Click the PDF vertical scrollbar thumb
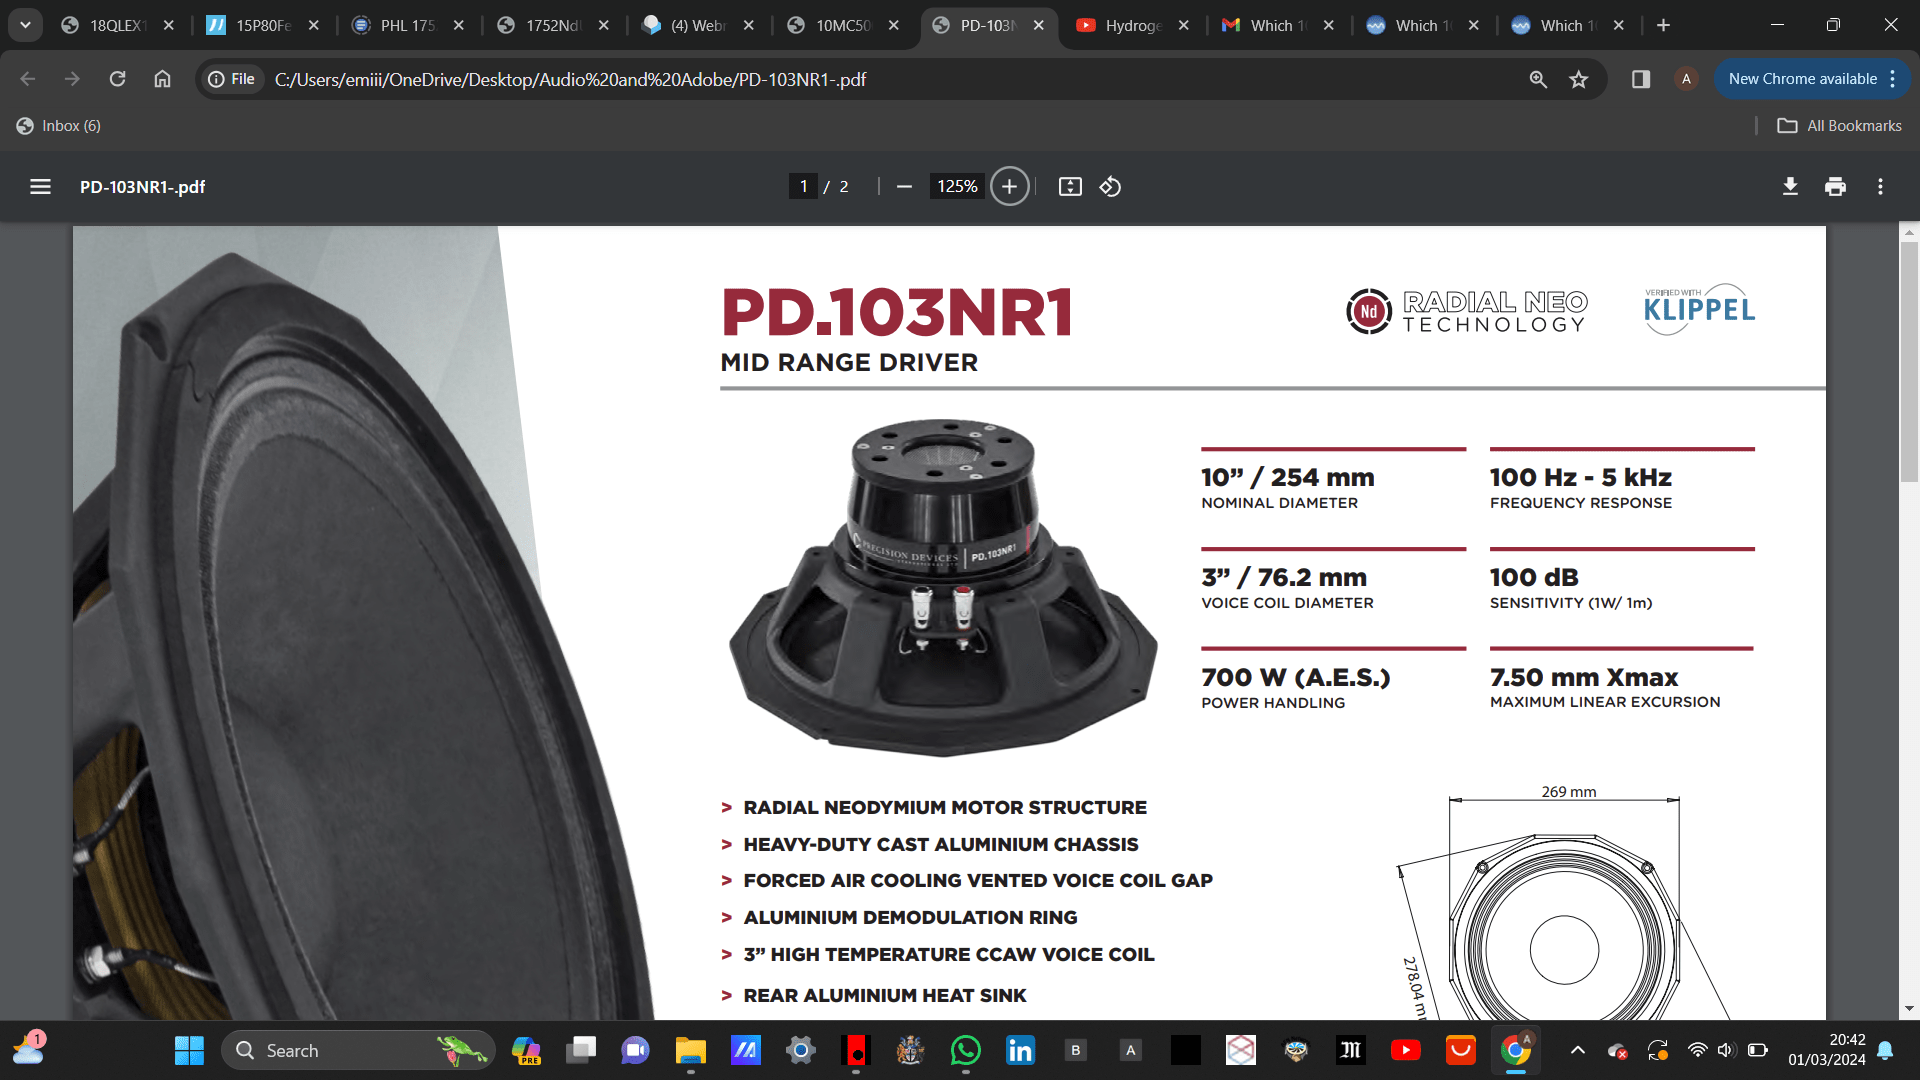Viewport: 1920px width, 1080px height. 1909,362
